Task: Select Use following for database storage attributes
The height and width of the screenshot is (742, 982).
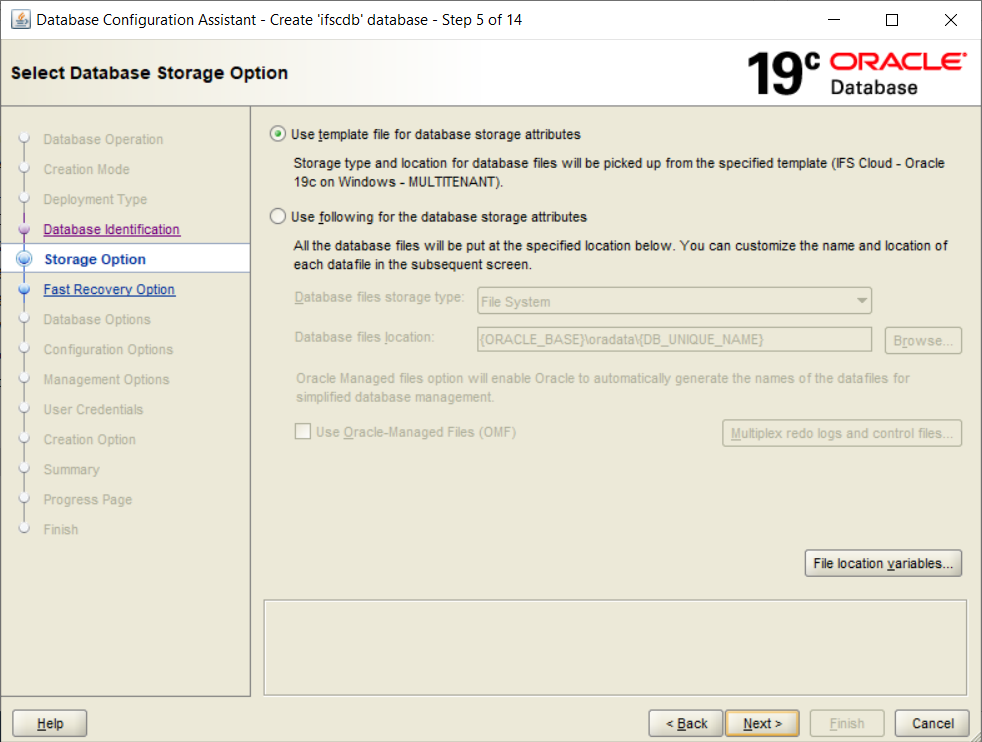Action: coord(277,216)
